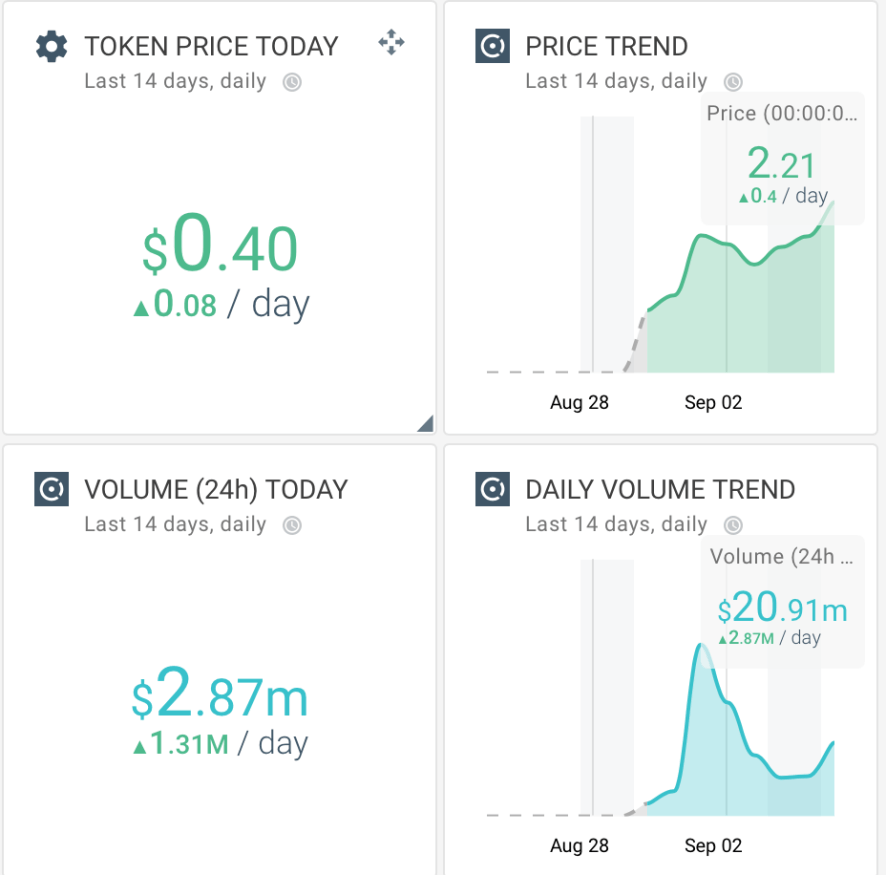Click the clock icon under Daily Volume Trend
886x875 pixels.
(x=733, y=525)
